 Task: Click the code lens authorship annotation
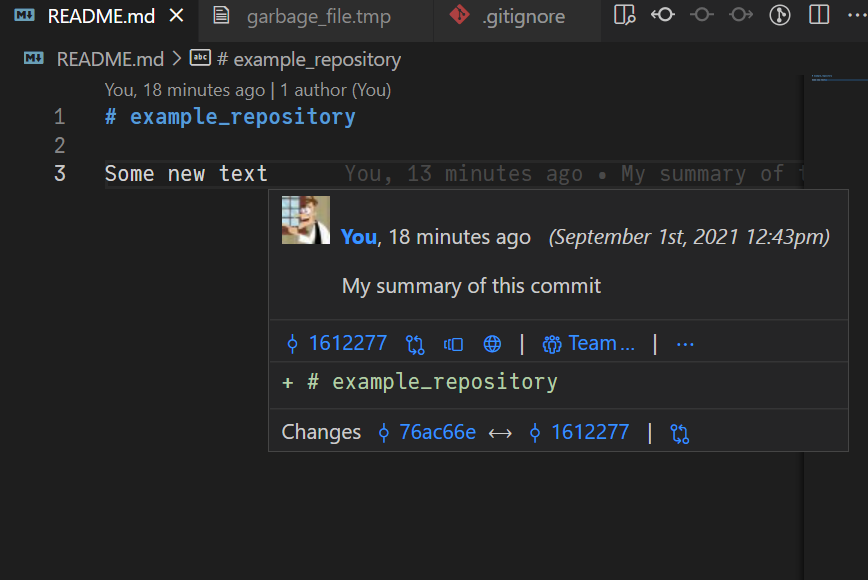(x=248, y=90)
